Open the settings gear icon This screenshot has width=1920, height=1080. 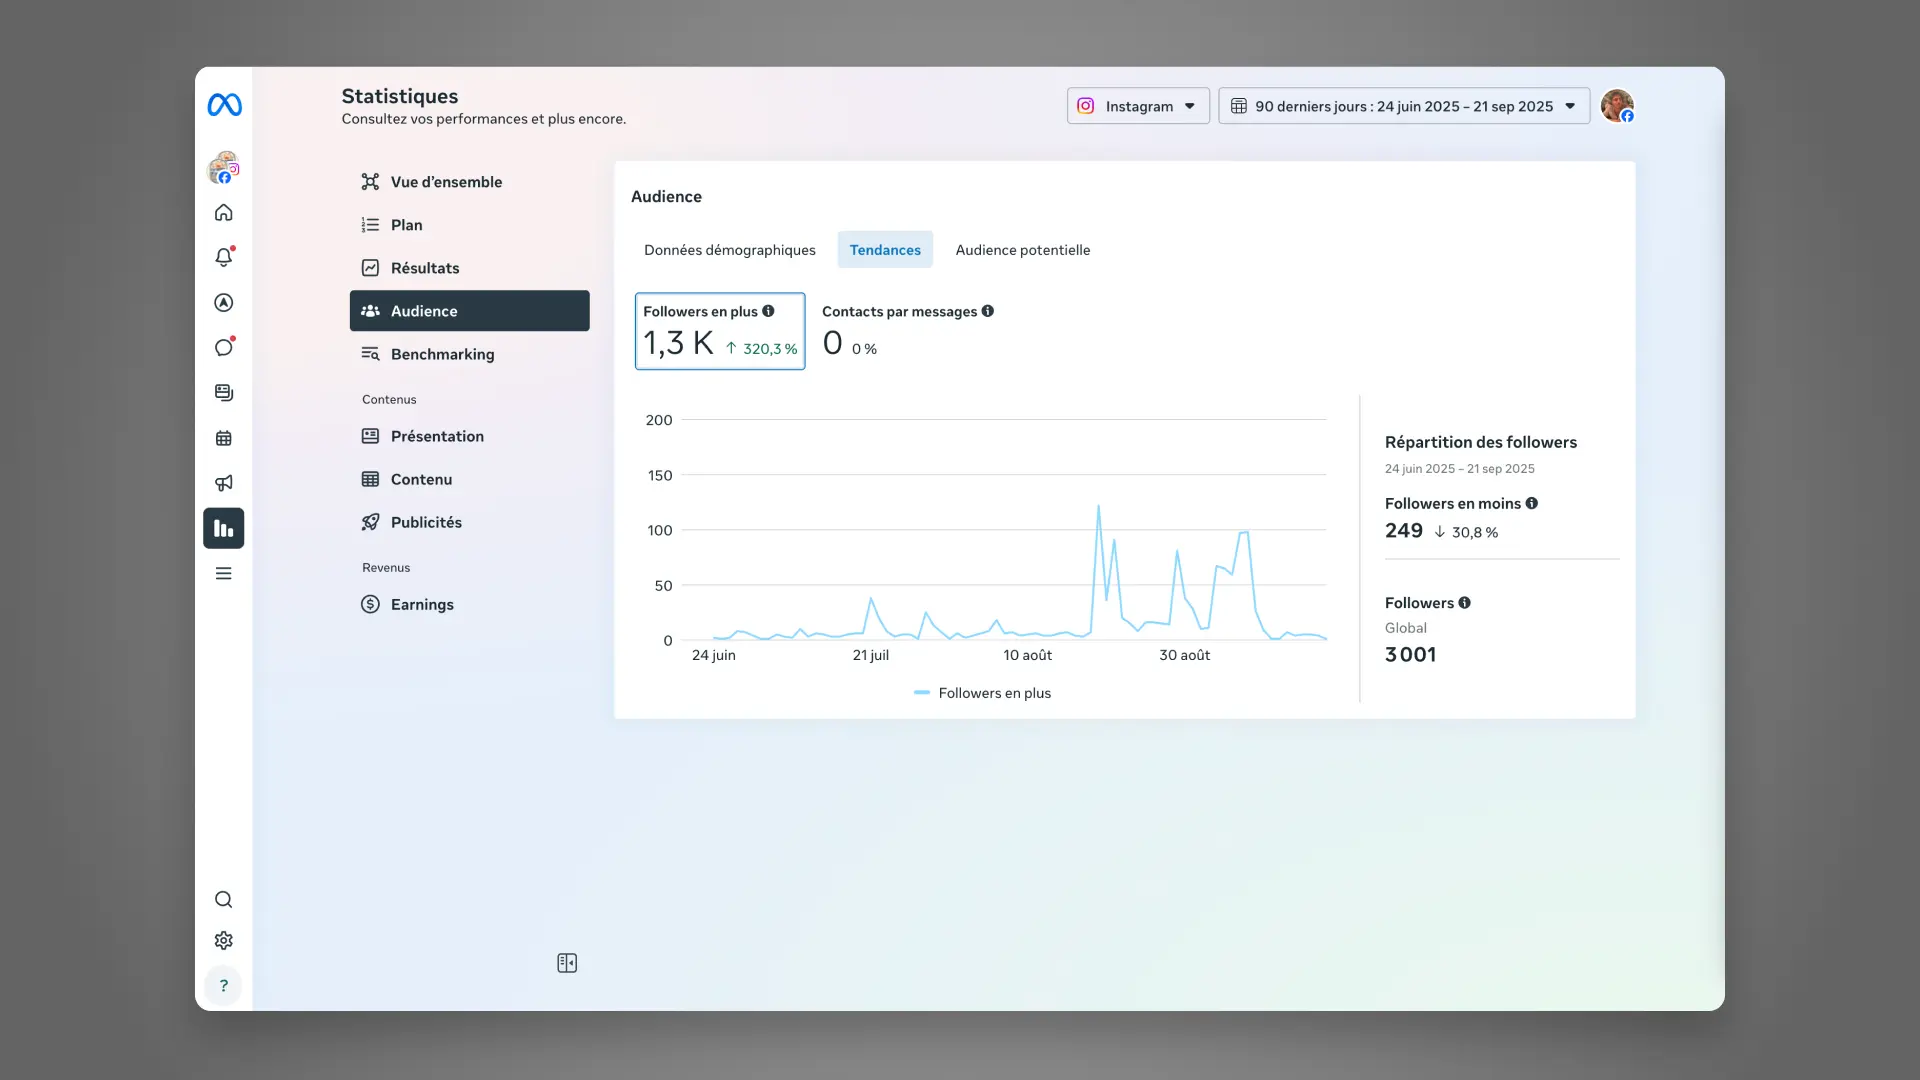[x=223, y=940]
